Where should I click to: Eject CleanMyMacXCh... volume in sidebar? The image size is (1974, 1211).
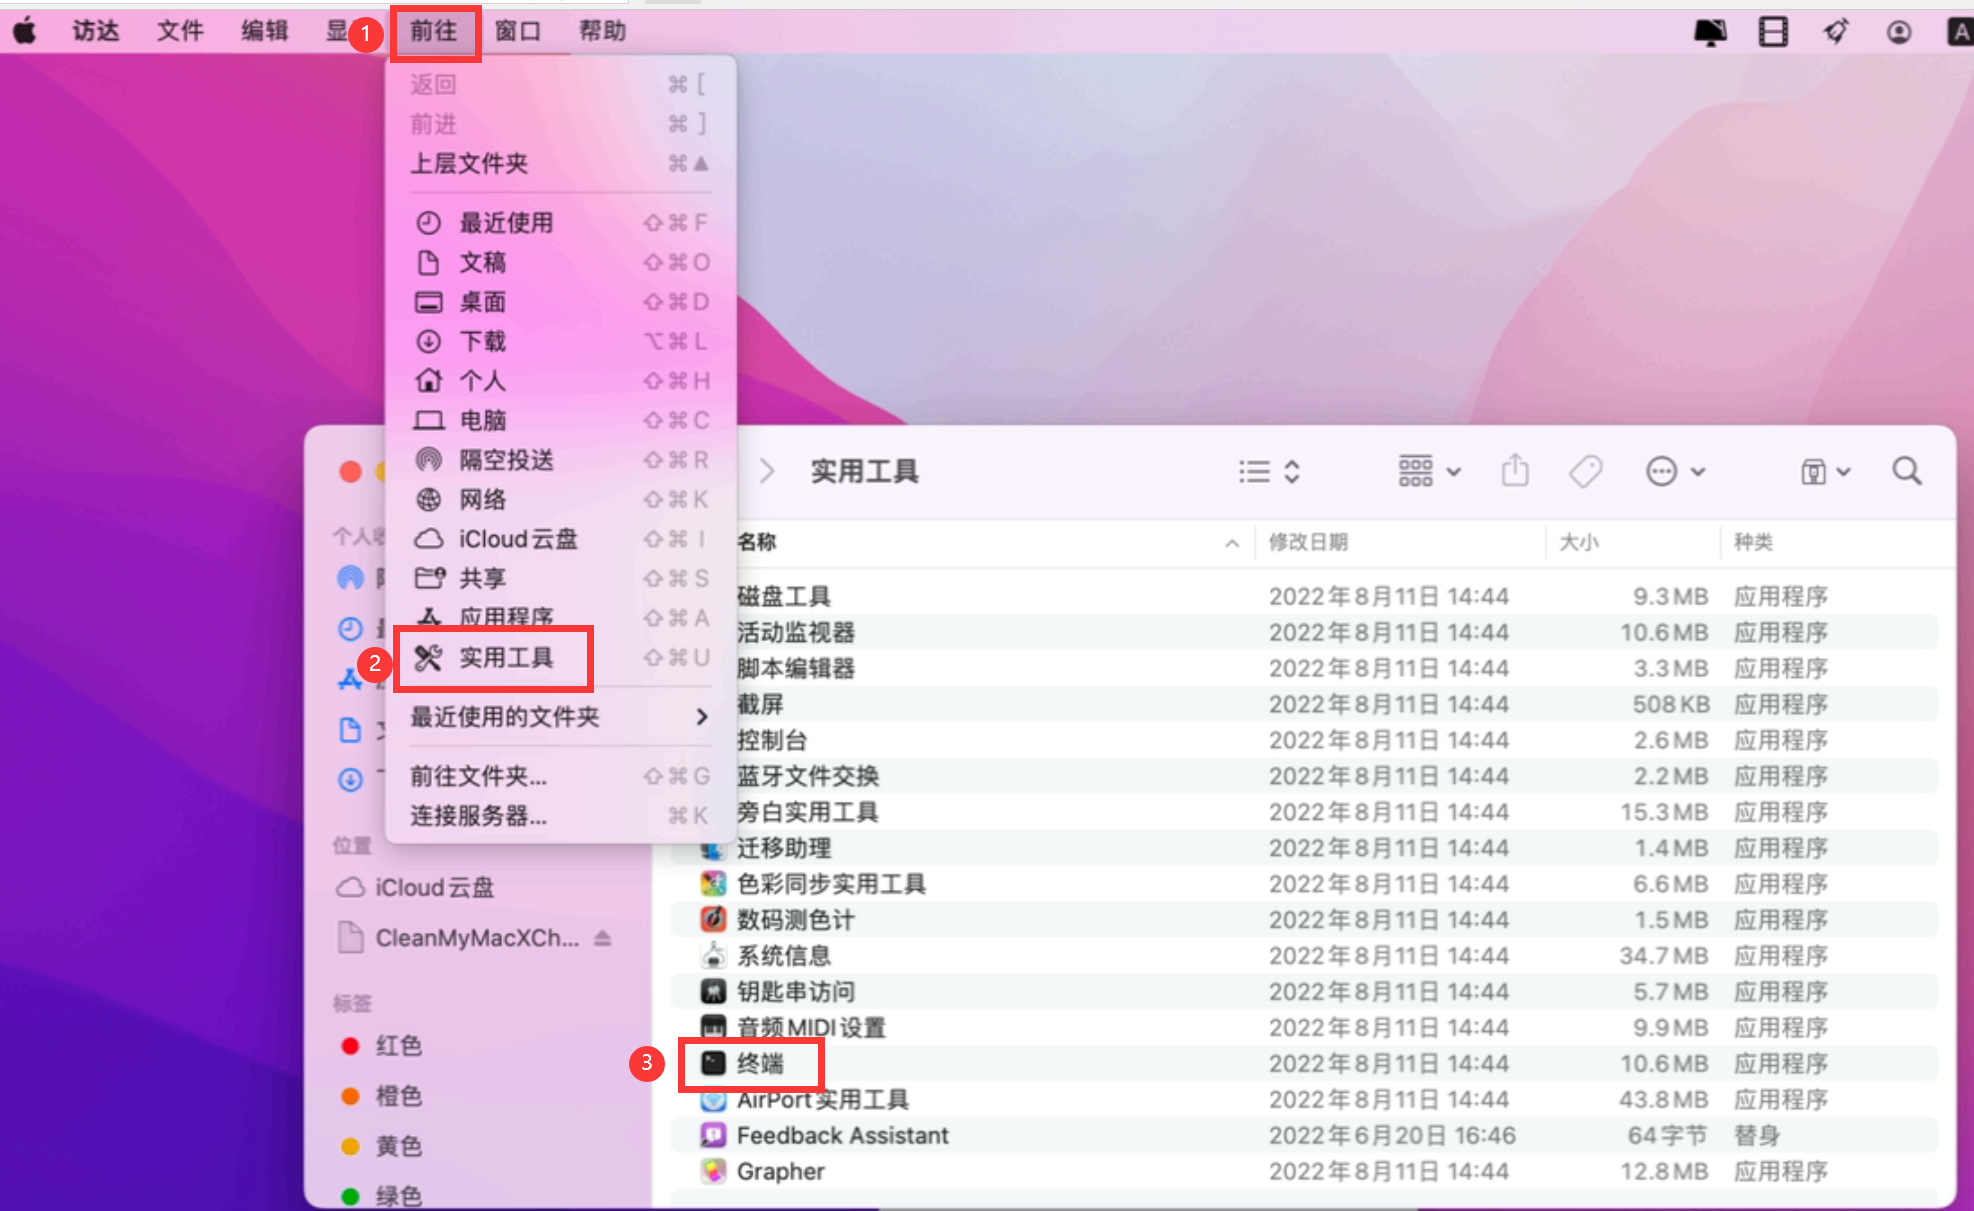pyautogui.click(x=602, y=938)
